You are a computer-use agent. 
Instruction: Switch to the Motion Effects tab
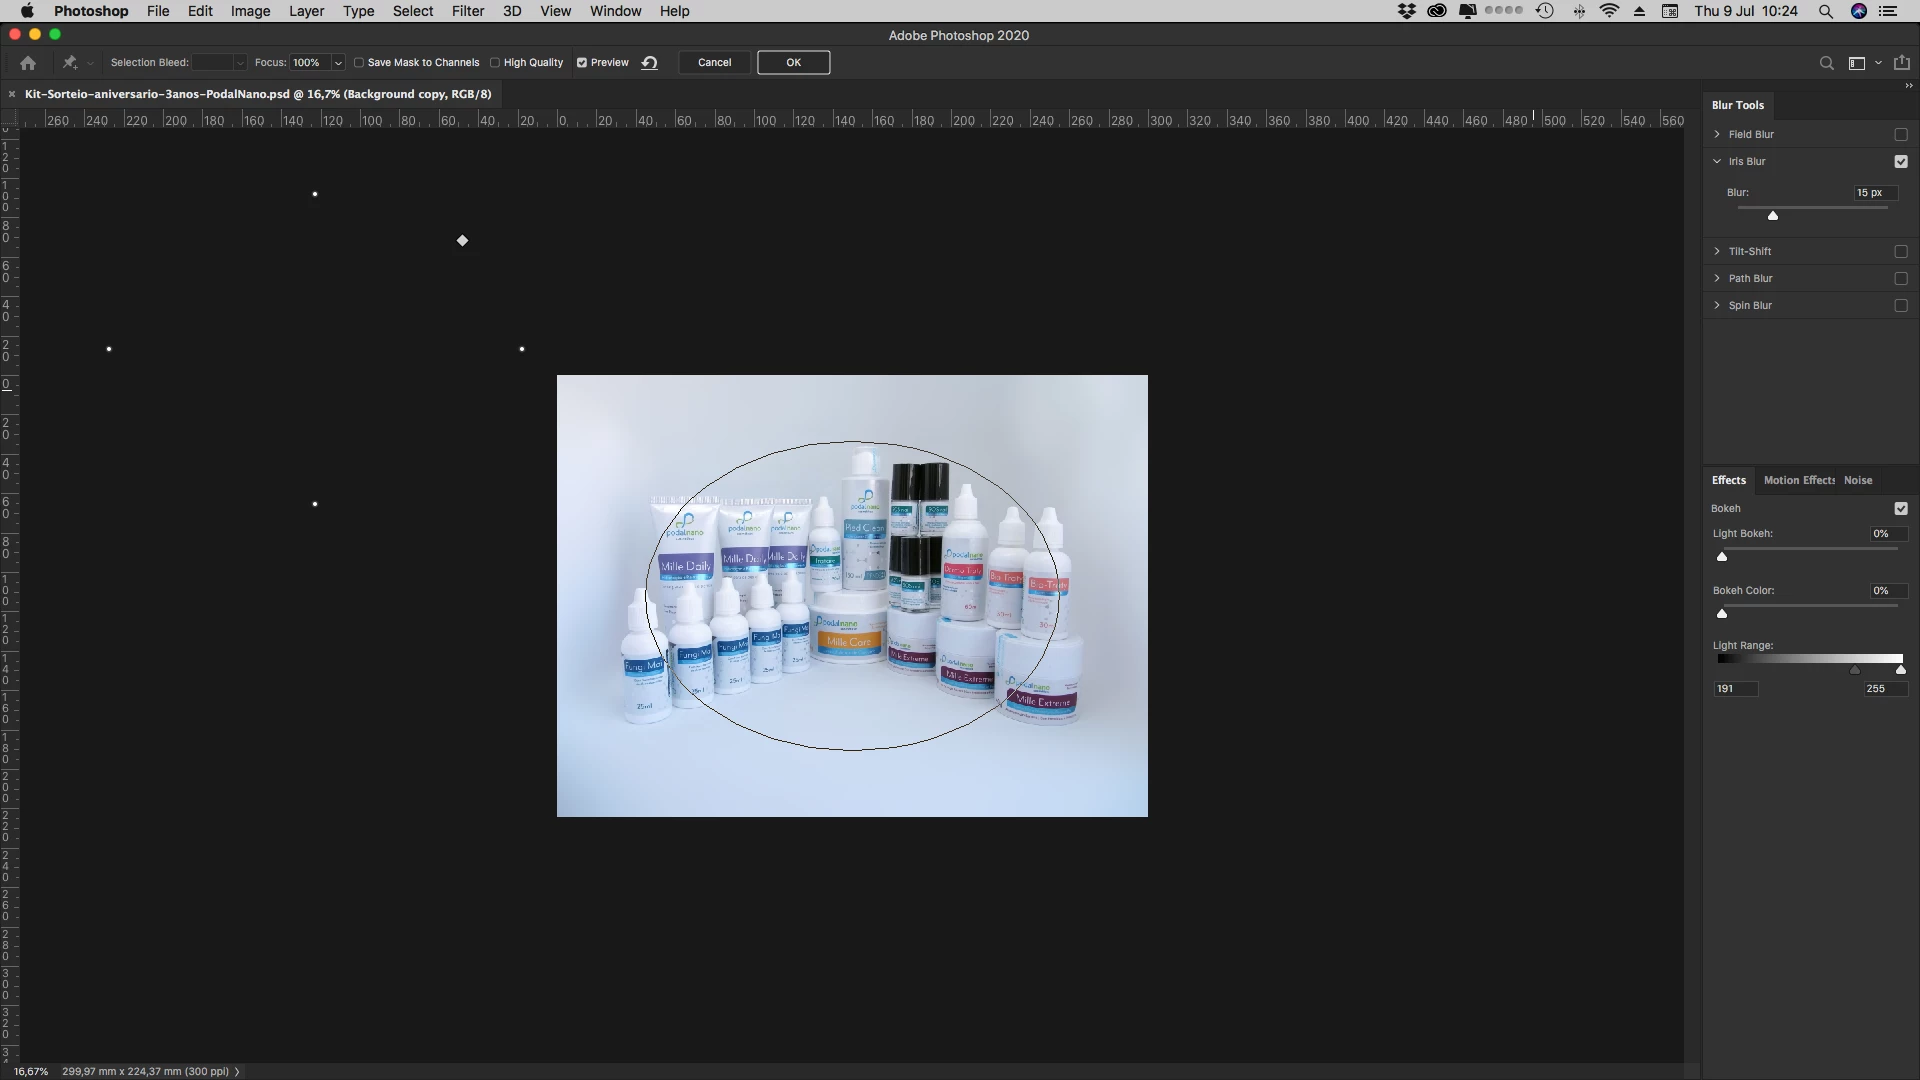(x=1798, y=481)
